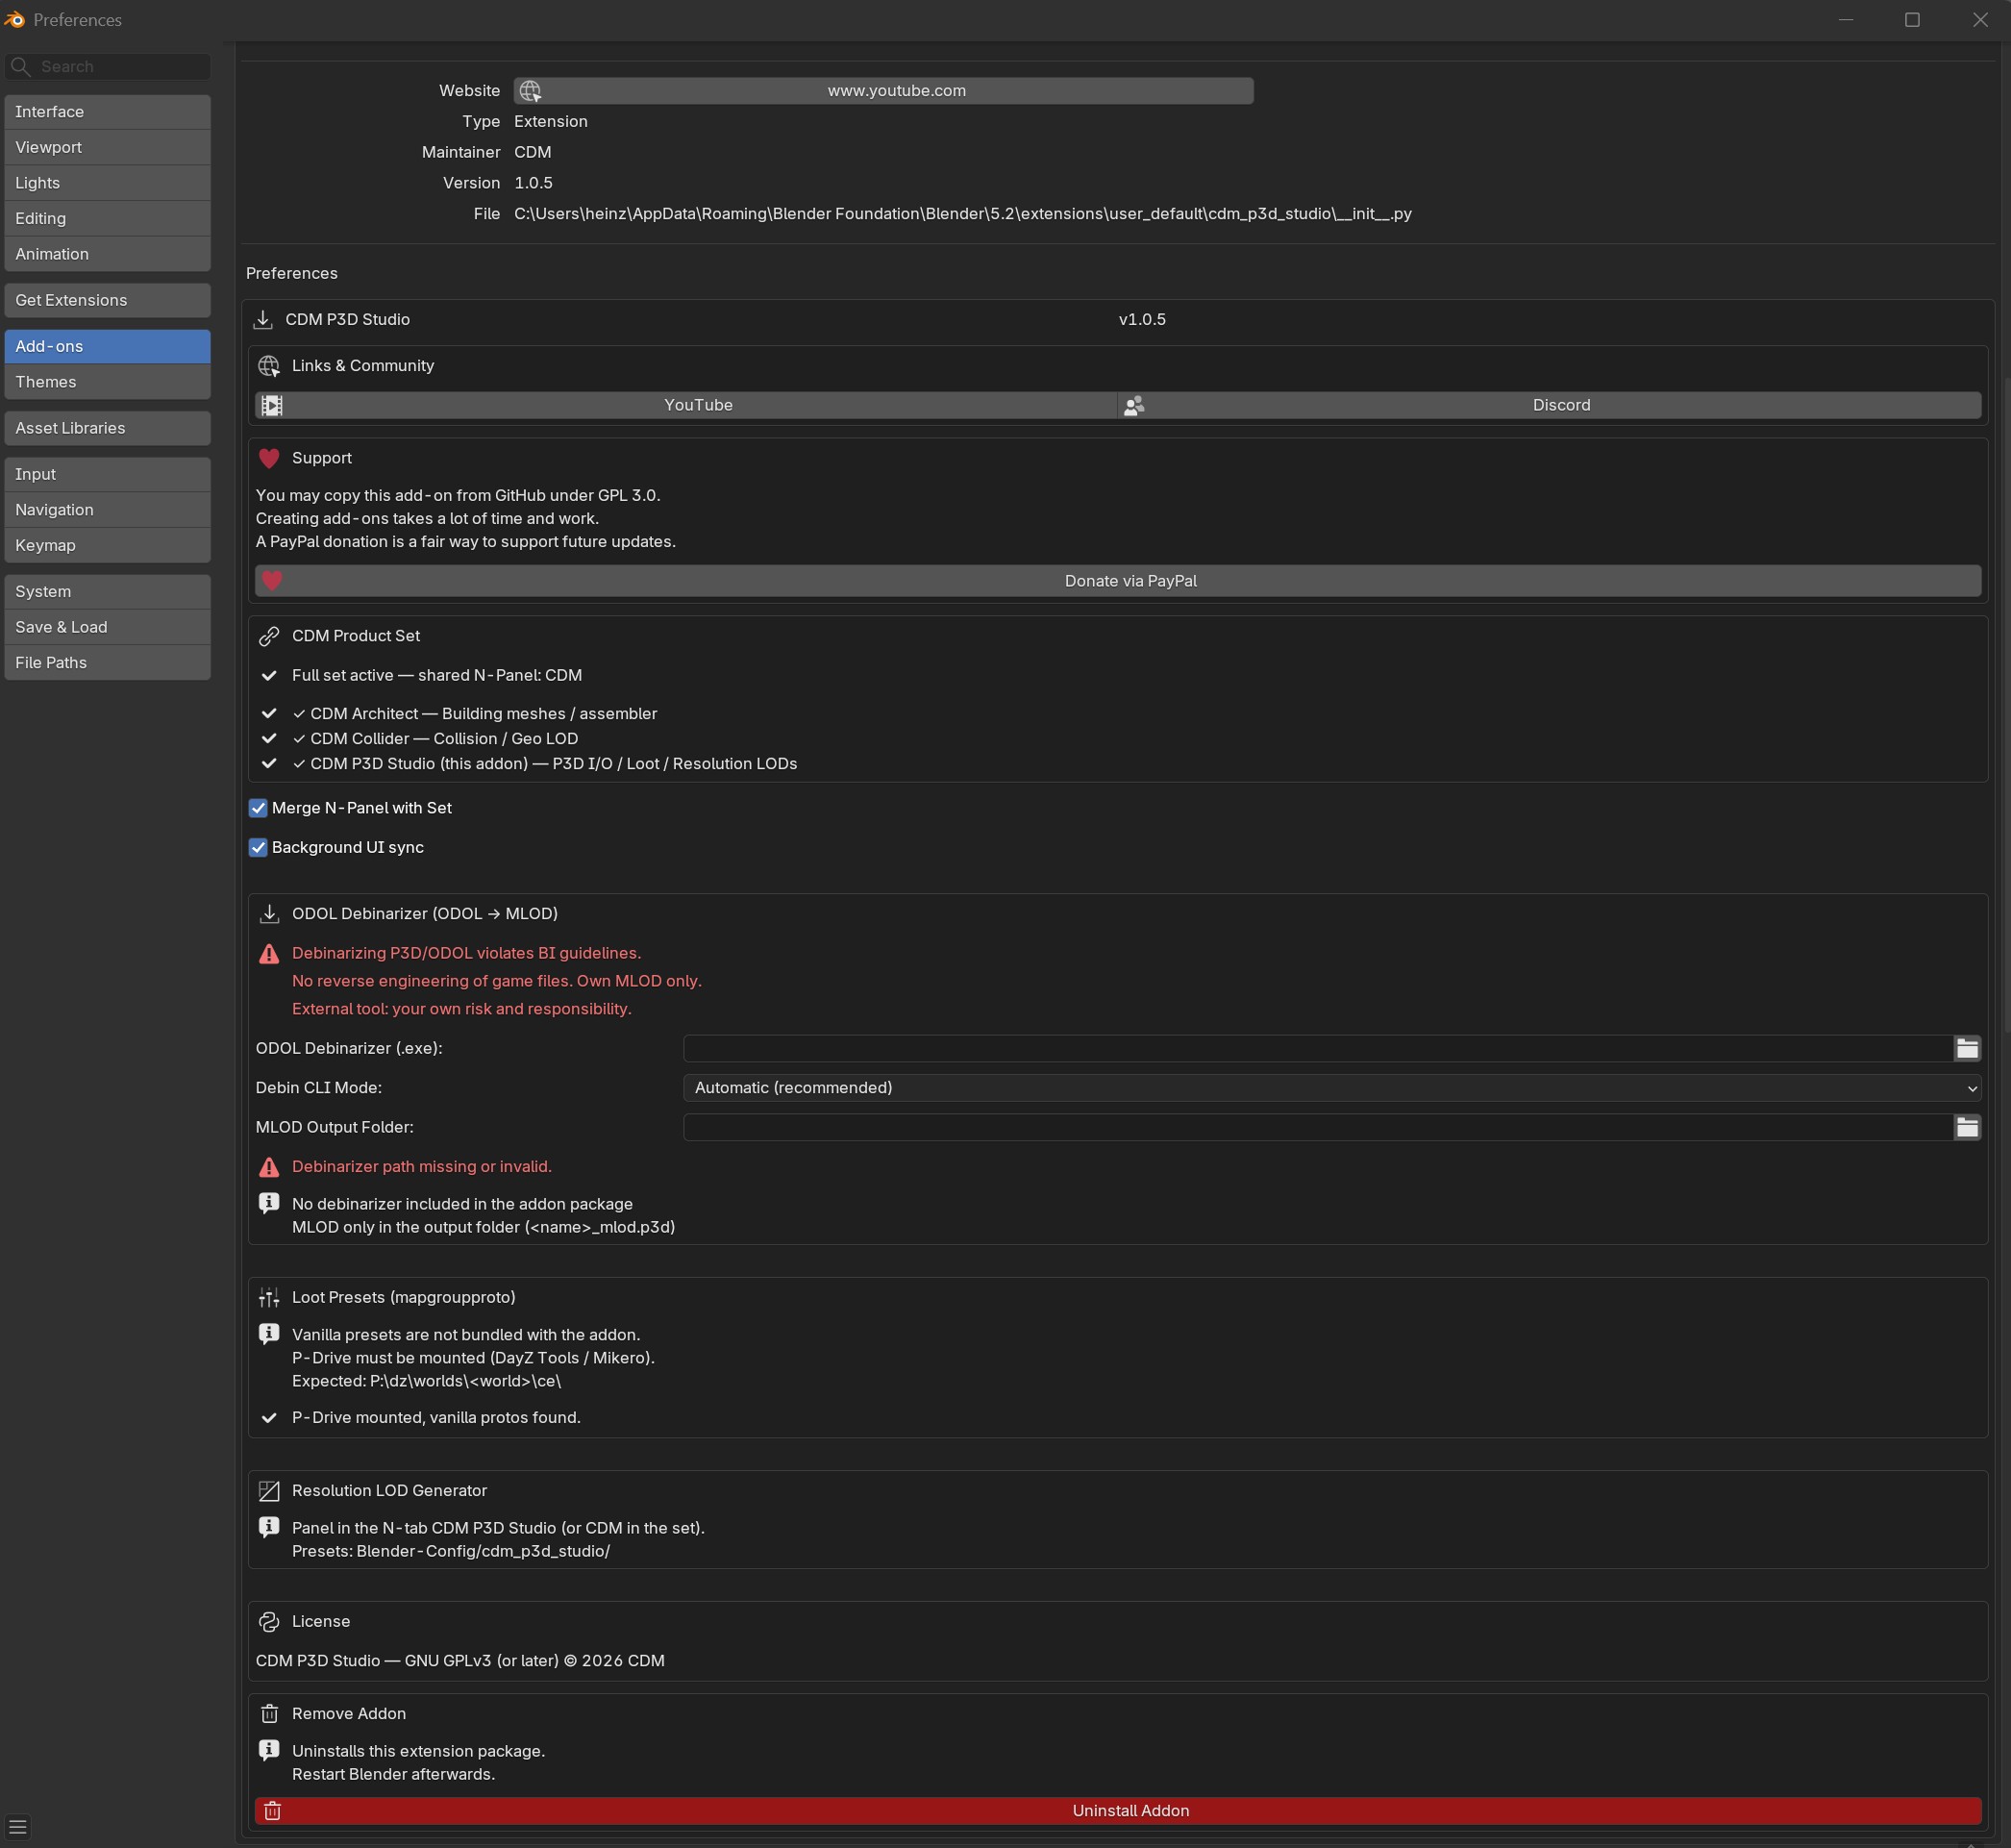Screen dimensions: 2011x1848
Task: Click the trash icon on Uninstall Addon
Action: pyautogui.click(x=272, y=1811)
